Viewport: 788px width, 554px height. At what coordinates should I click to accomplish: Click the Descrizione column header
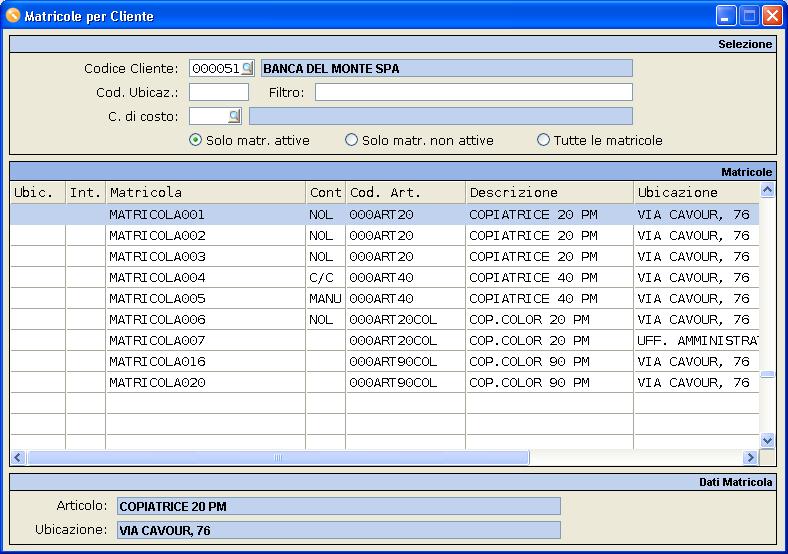pyautogui.click(x=549, y=193)
